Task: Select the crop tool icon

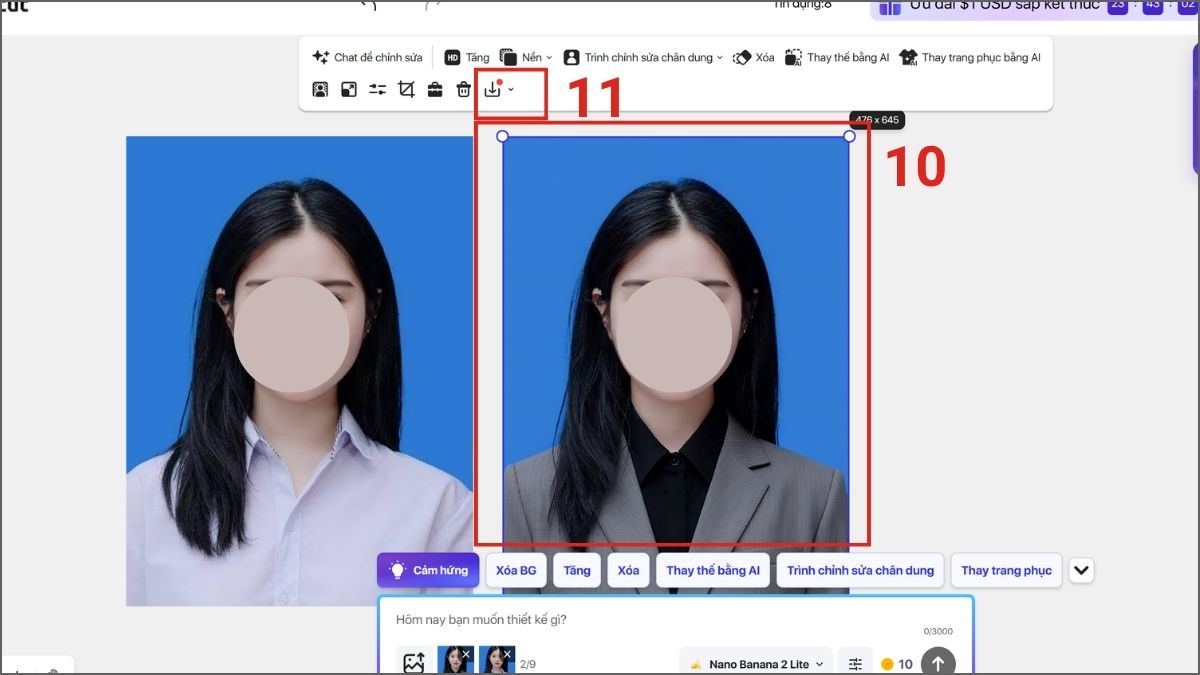Action: pyautogui.click(x=406, y=90)
